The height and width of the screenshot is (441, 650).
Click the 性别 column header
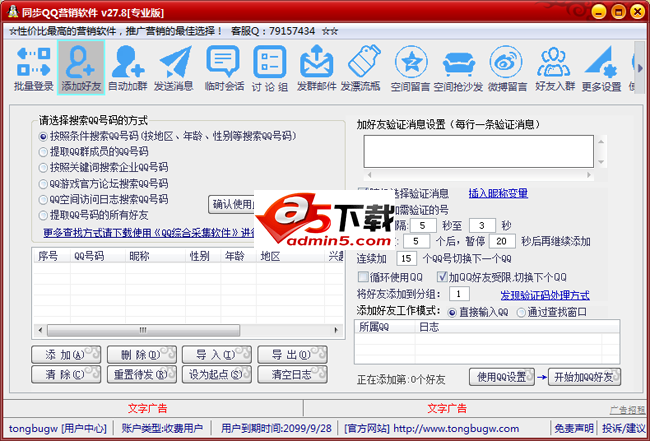(203, 257)
